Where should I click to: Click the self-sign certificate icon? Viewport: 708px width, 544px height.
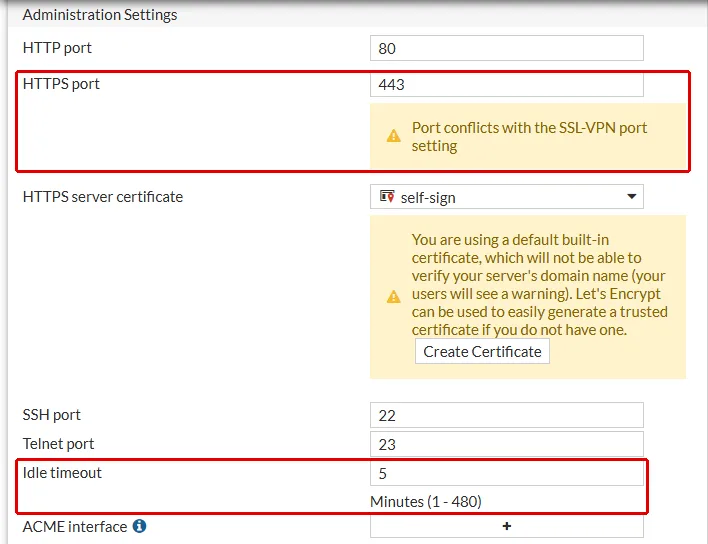(x=387, y=196)
